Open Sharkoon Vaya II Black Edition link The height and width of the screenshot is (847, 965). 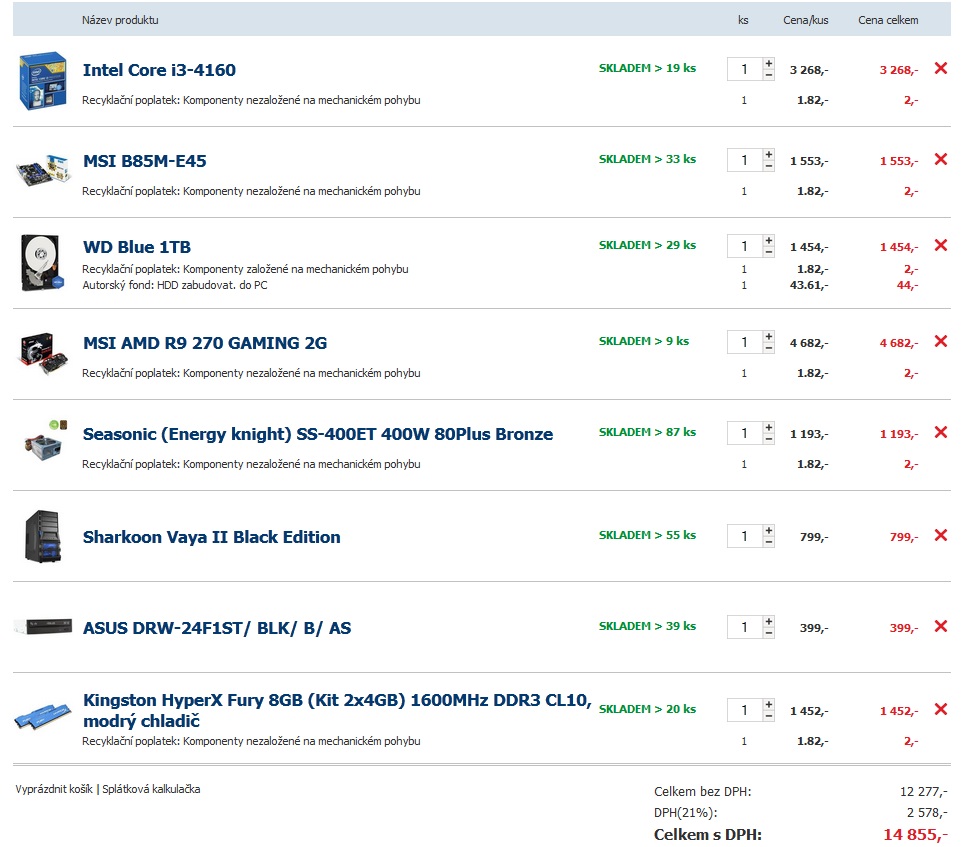[212, 537]
